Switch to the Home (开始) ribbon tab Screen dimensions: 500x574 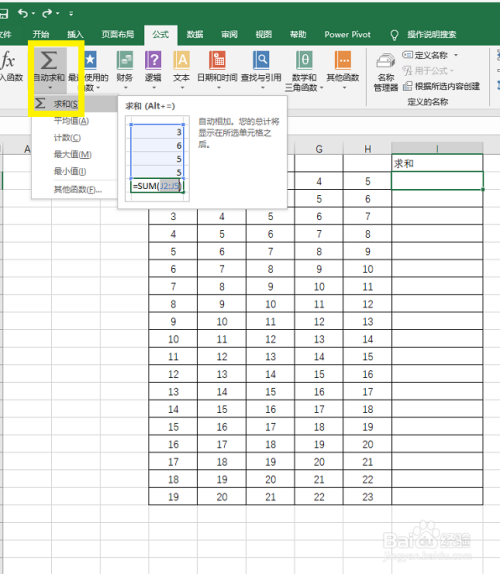tap(41, 35)
